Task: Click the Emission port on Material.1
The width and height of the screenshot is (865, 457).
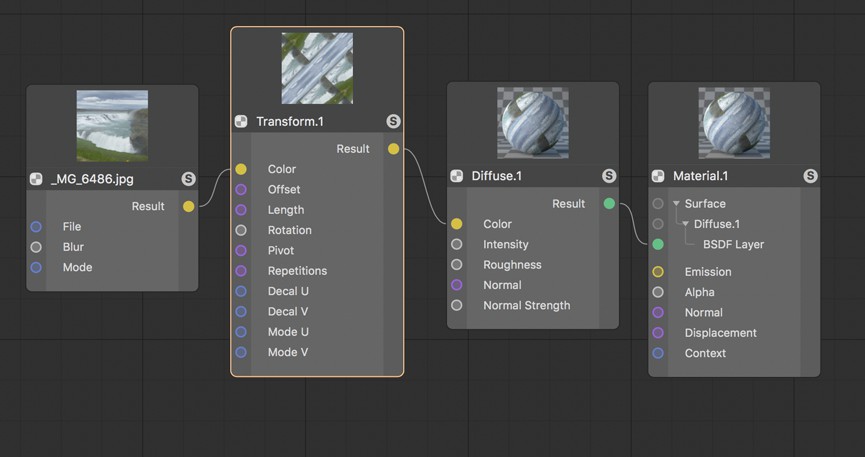Action: click(658, 272)
